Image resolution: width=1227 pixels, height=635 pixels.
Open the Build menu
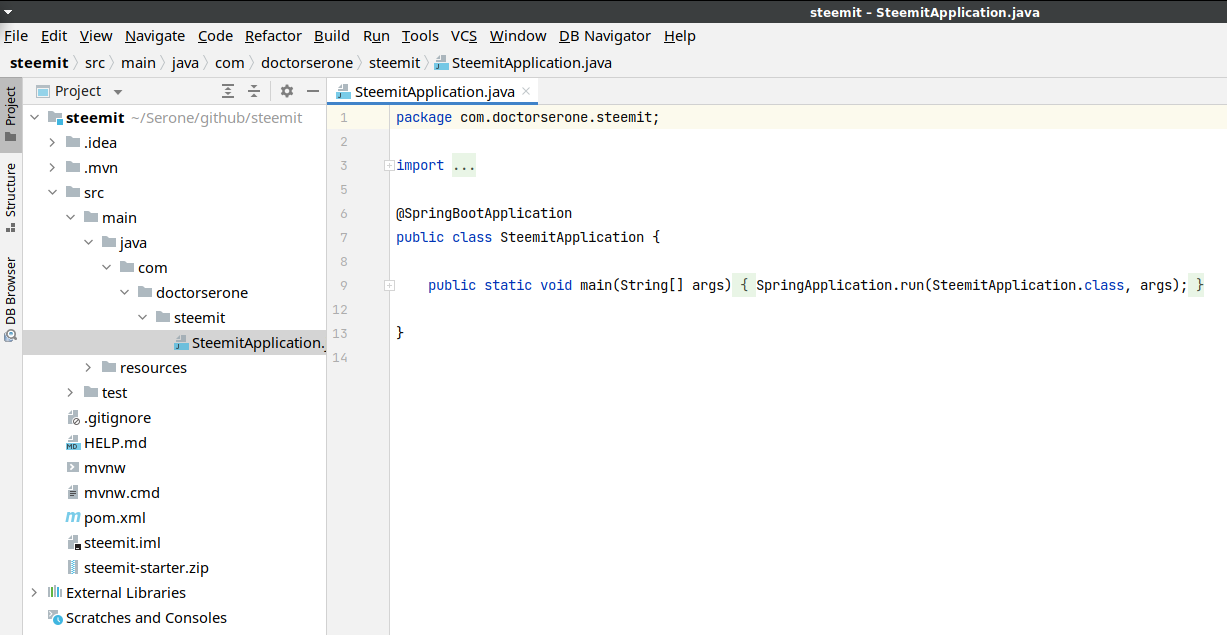tap(332, 36)
